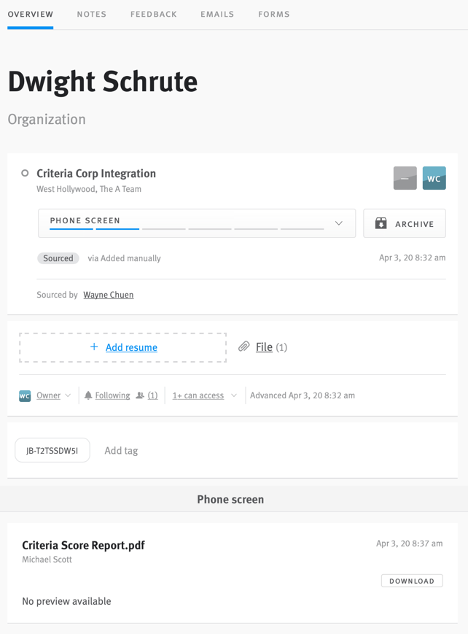Image resolution: width=468 pixels, height=634 pixels.
Task: Open the Owner dropdown chevron
Action: [x=68, y=395]
